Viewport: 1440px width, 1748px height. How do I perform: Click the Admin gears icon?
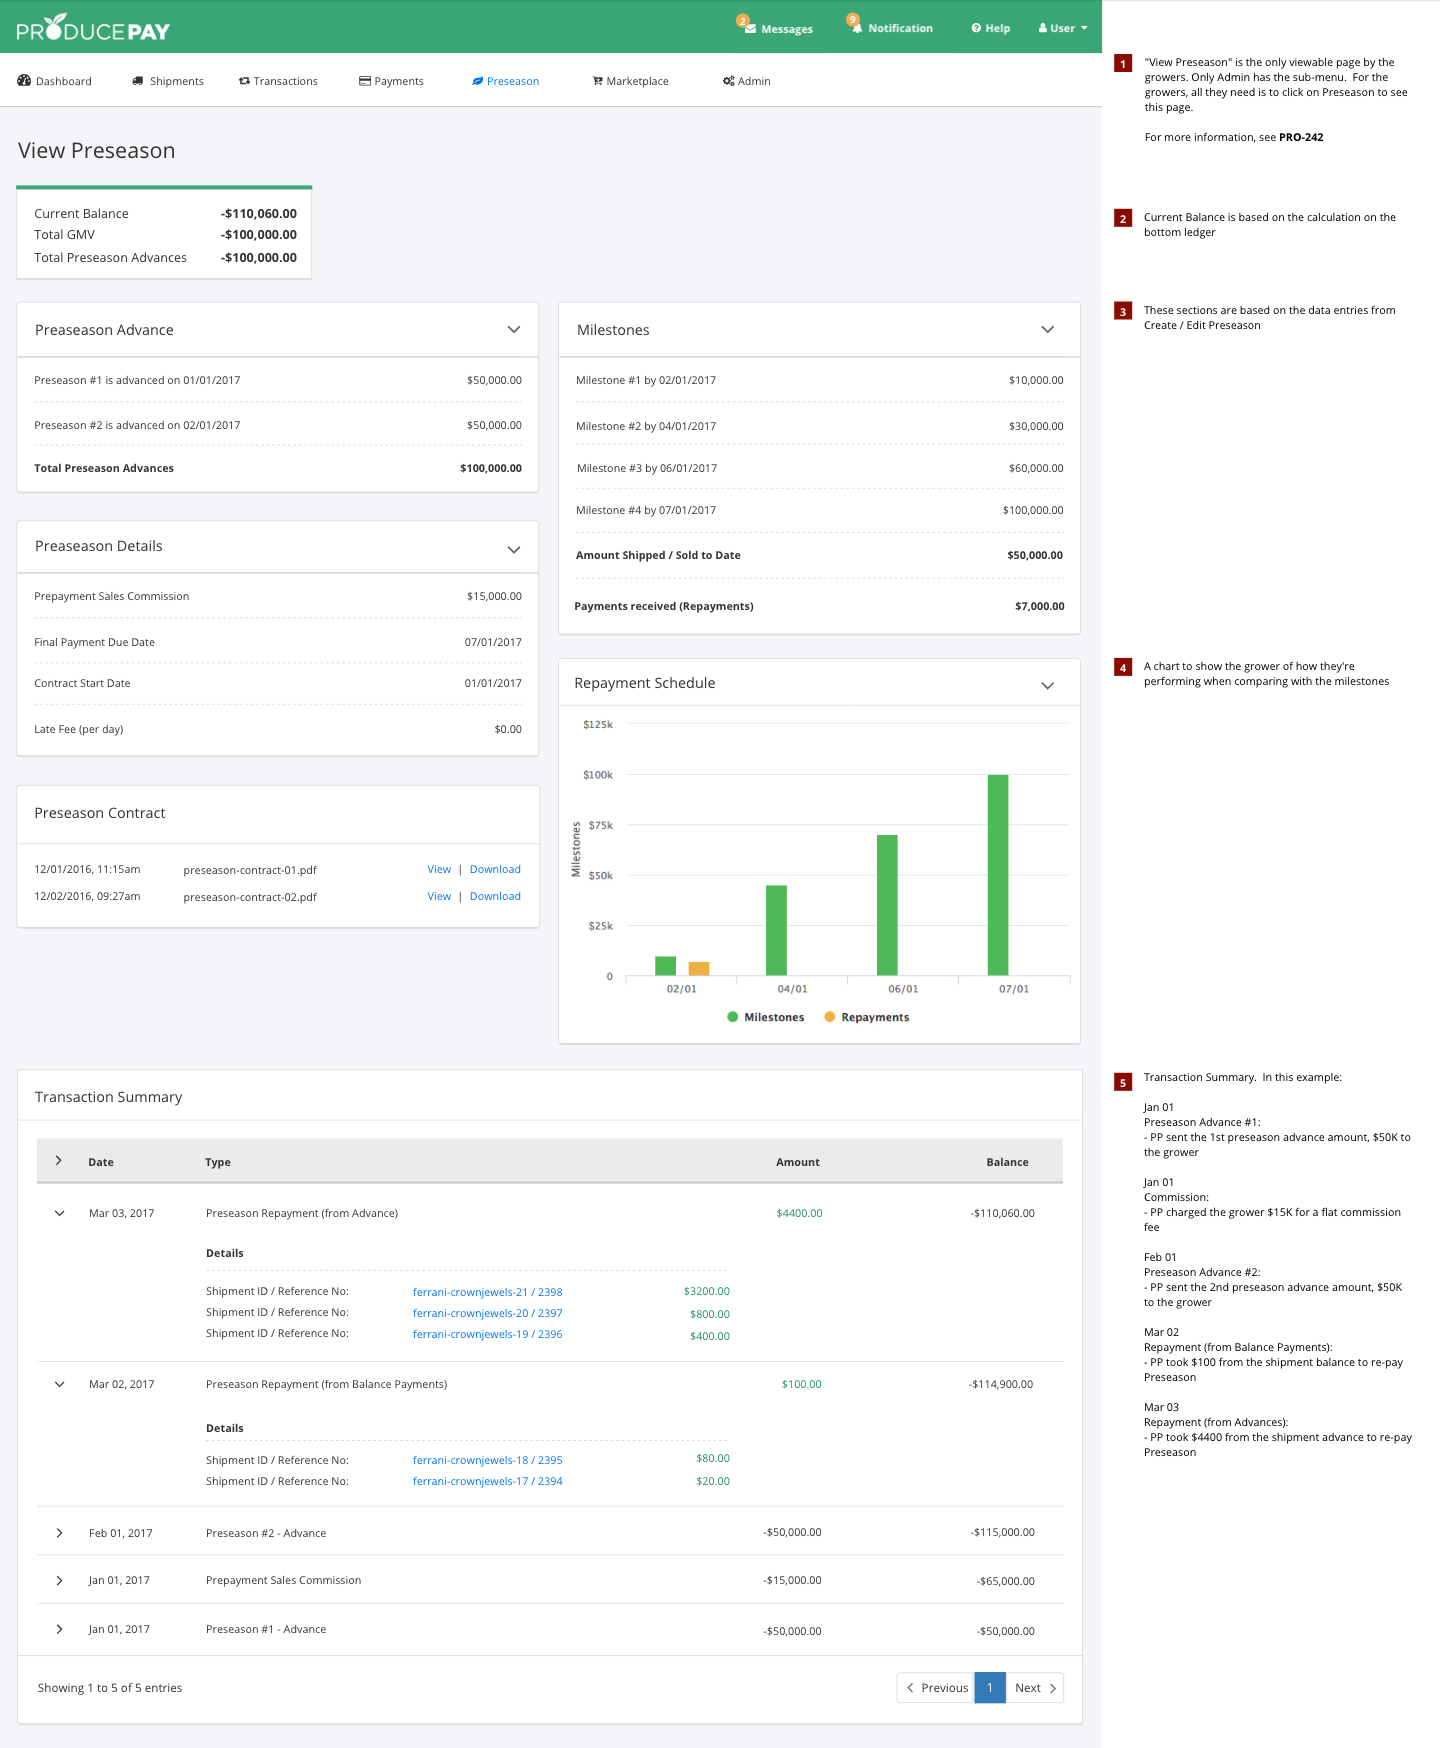729,81
